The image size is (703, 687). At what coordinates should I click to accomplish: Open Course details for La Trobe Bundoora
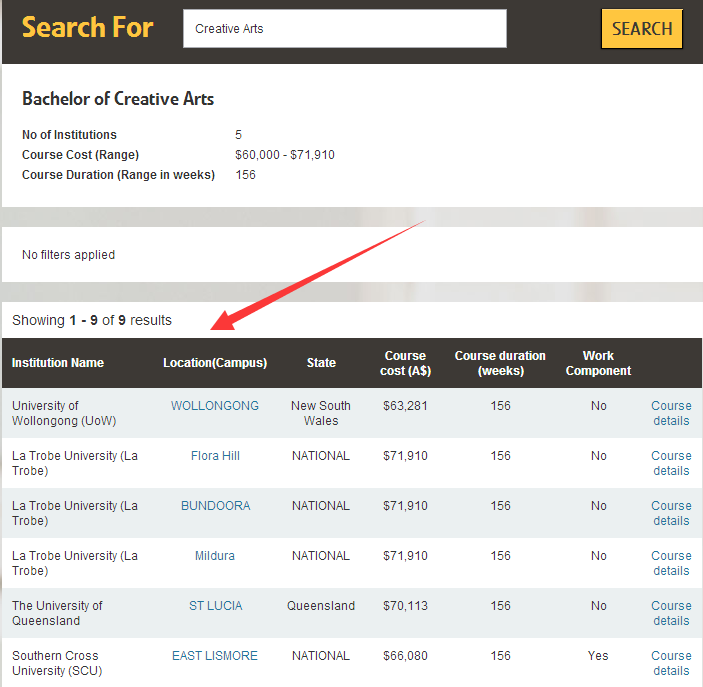click(x=671, y=513)
